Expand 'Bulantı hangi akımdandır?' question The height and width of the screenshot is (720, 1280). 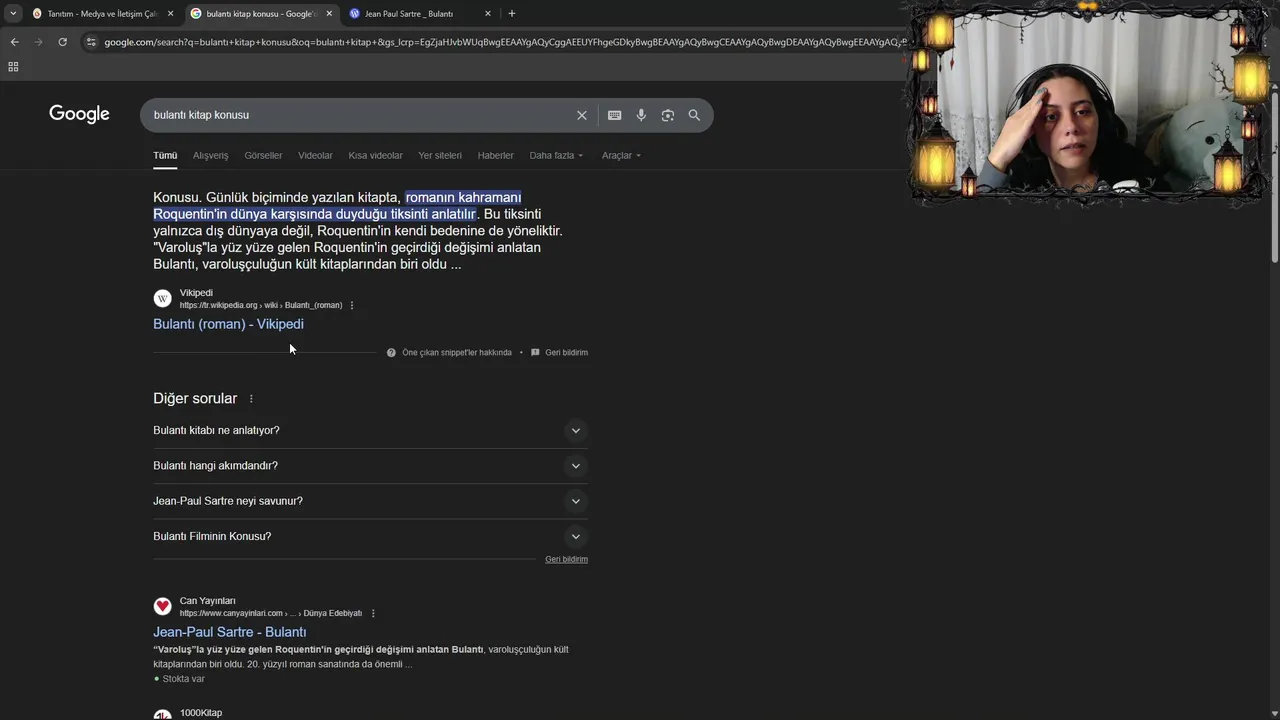point(370,466)
